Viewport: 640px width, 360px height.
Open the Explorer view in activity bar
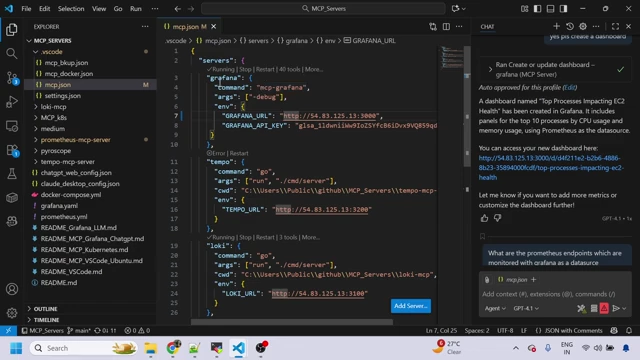12,29
